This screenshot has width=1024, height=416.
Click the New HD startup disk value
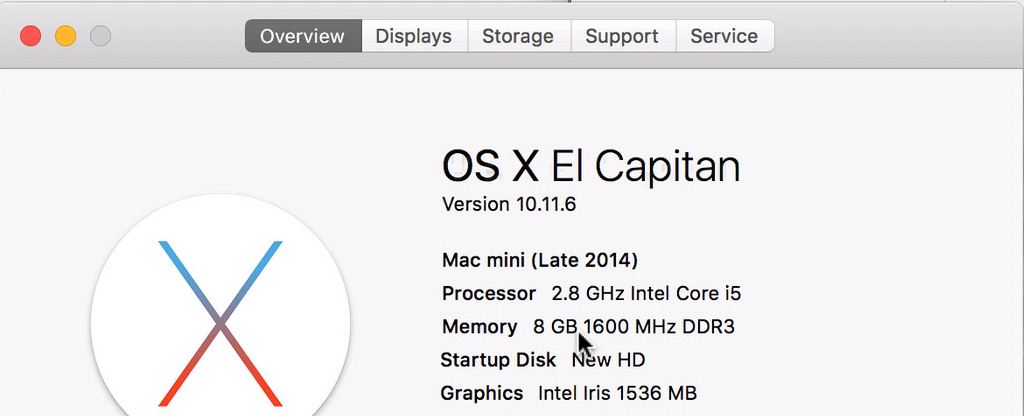(x=608, y=360)
